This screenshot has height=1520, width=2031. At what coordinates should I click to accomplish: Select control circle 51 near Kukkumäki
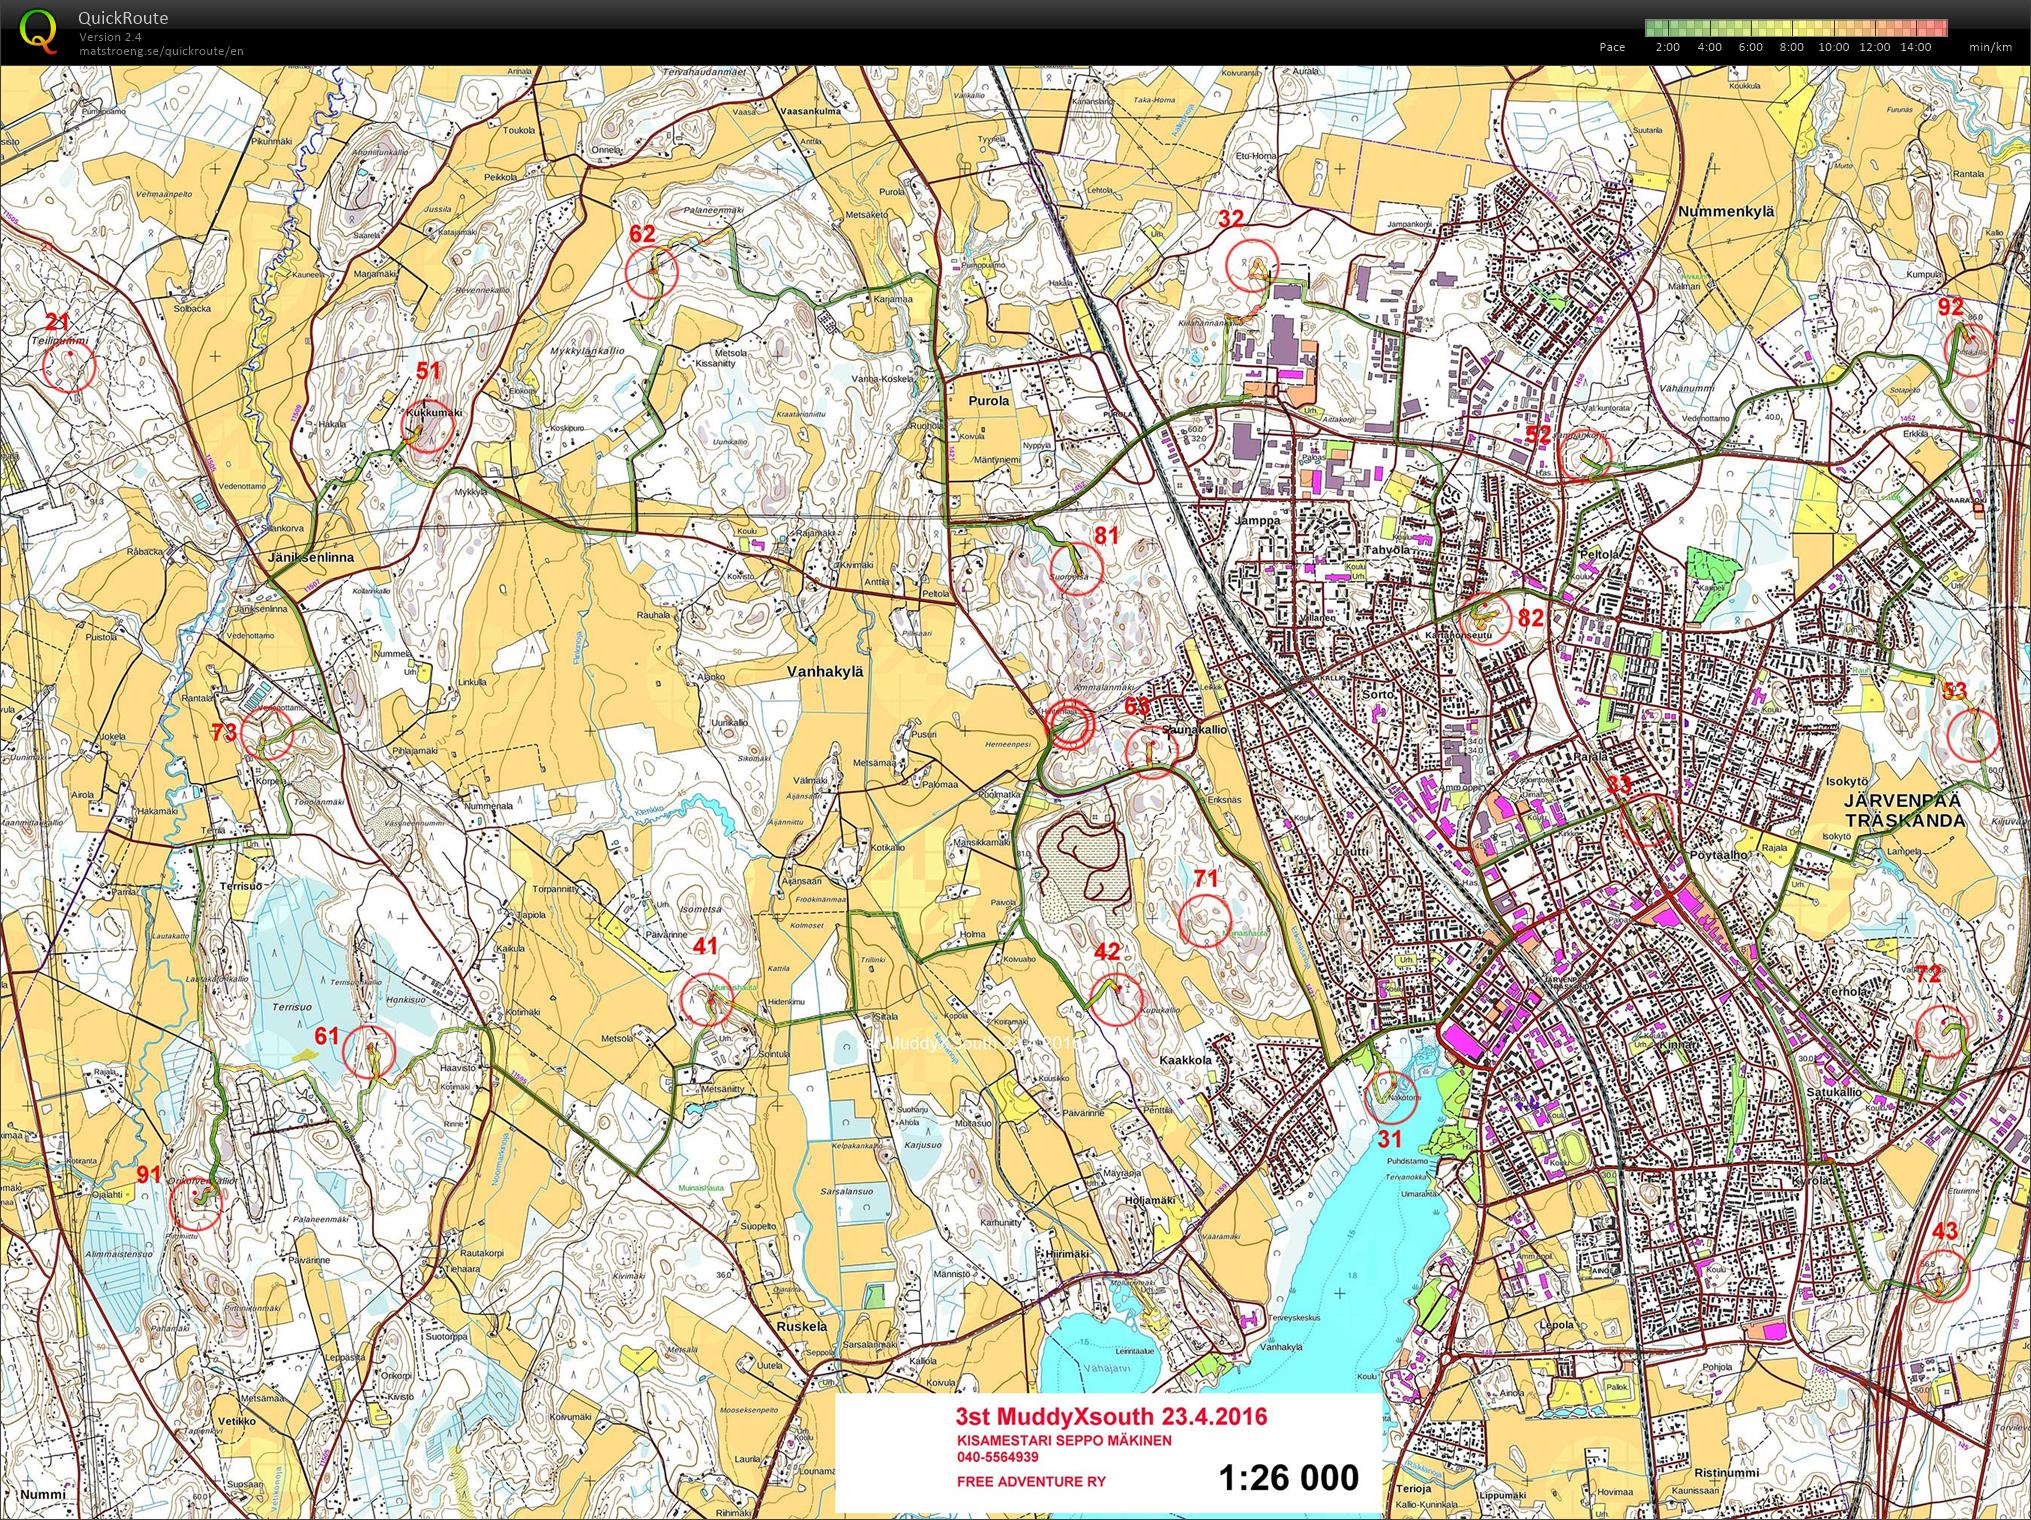click(x=428, y=427)
